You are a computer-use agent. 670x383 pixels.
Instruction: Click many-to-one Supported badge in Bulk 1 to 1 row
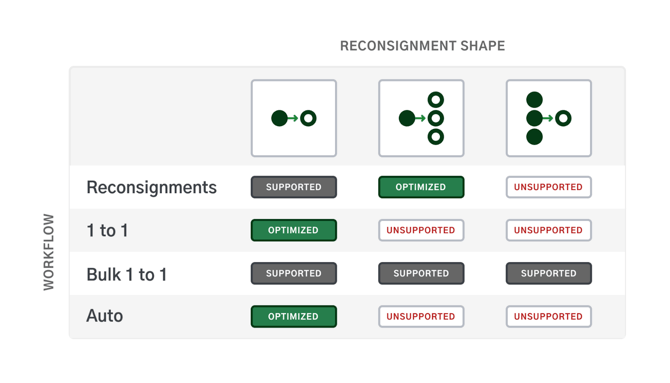549,274
